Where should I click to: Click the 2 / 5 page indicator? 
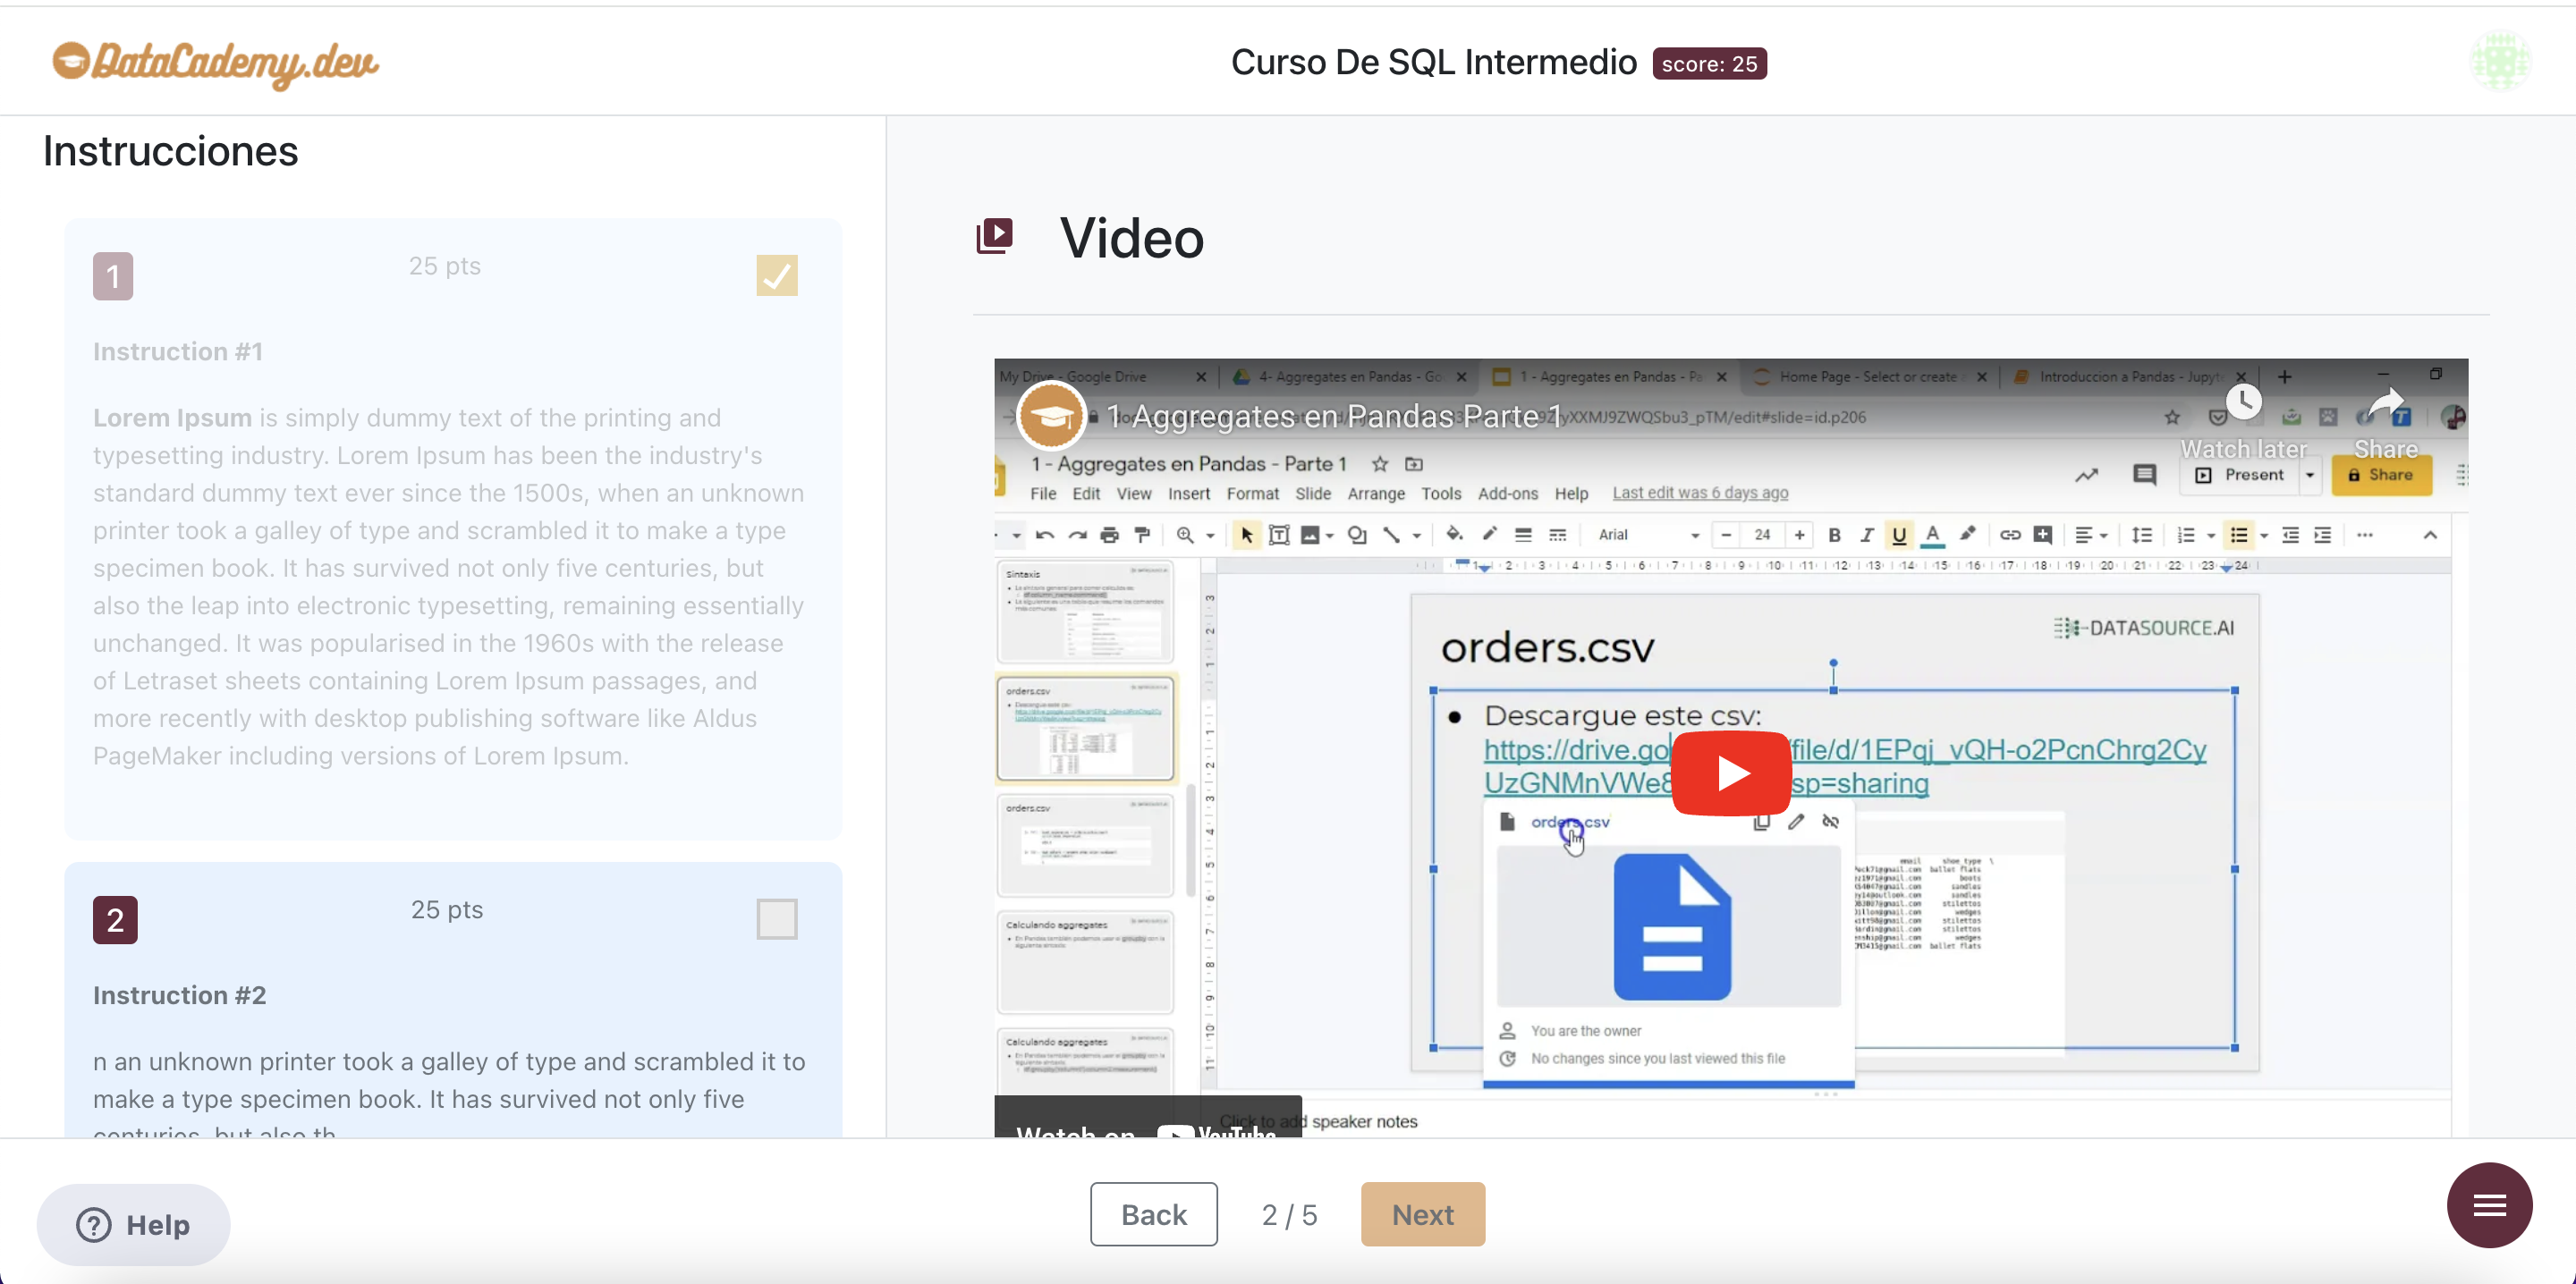tap(1289, 1215)
